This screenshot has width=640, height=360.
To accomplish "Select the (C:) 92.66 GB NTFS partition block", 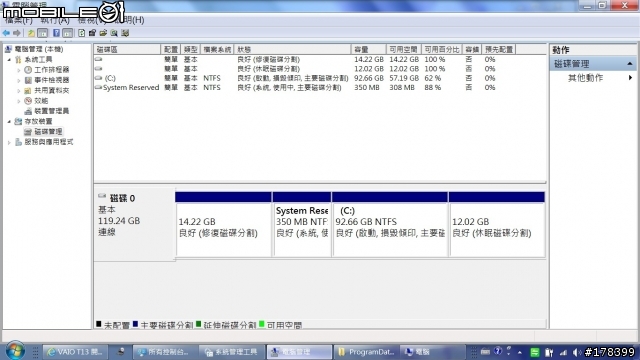I will coord(390,224).
